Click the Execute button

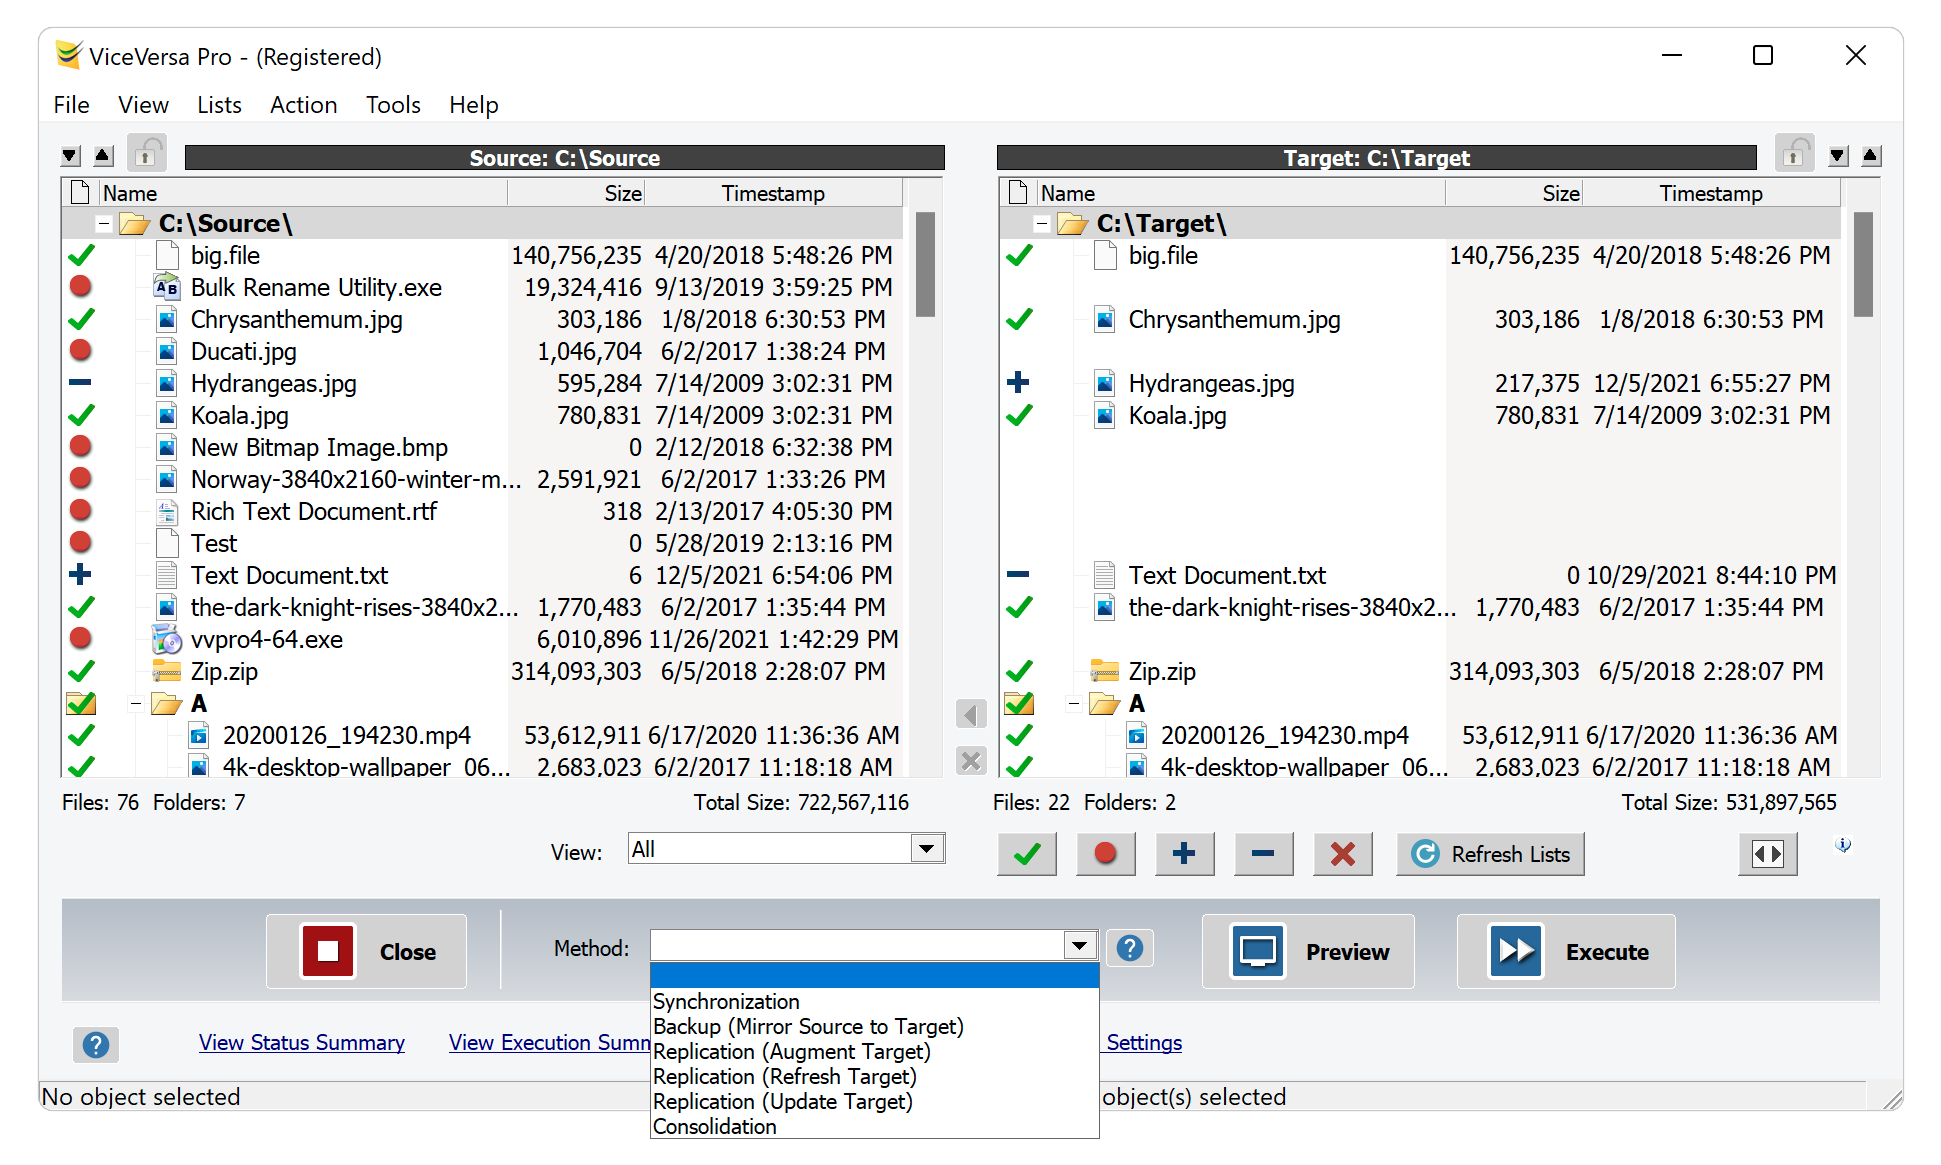pyautogui.click(x=1566, y=951)
